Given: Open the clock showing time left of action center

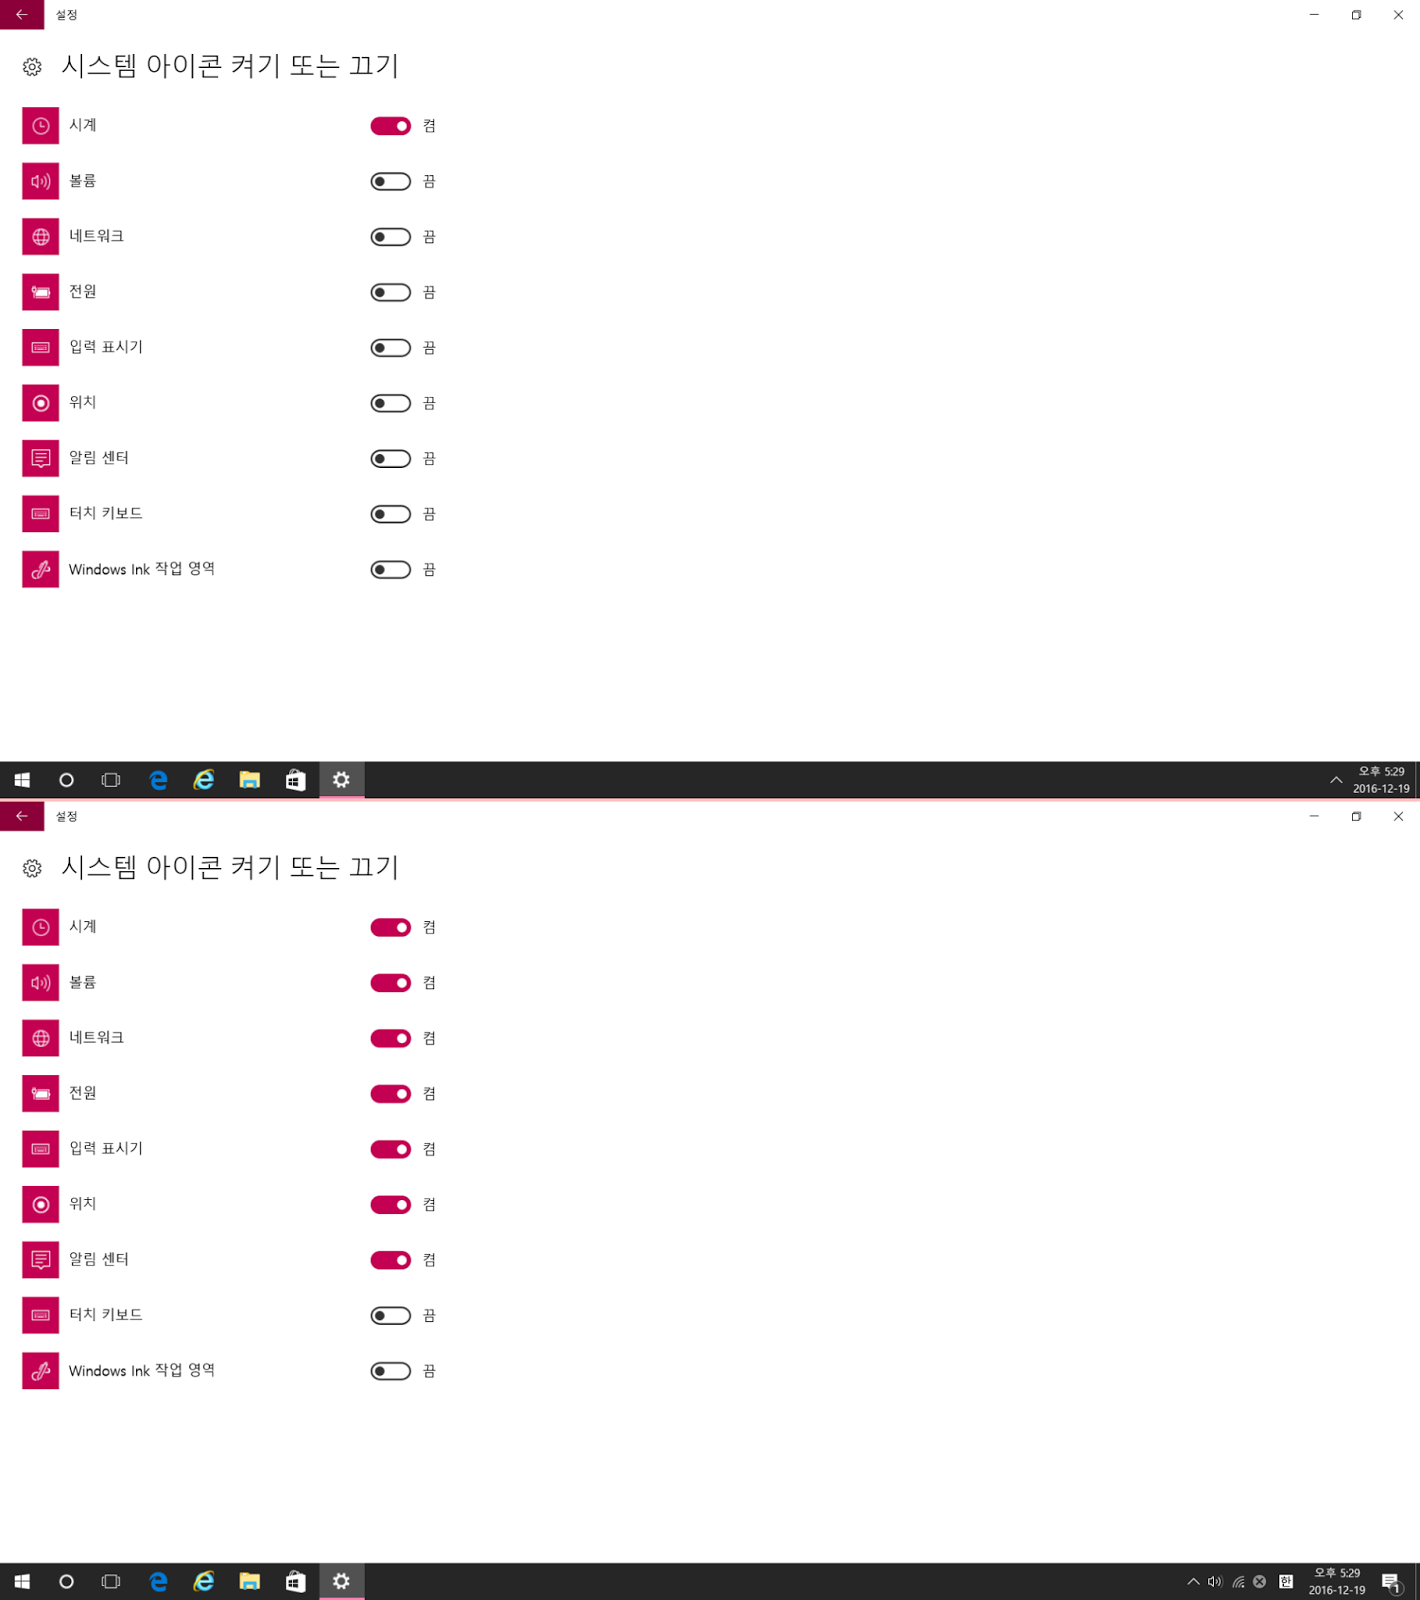Looking at the screenshot, I should [1337, 1581].
